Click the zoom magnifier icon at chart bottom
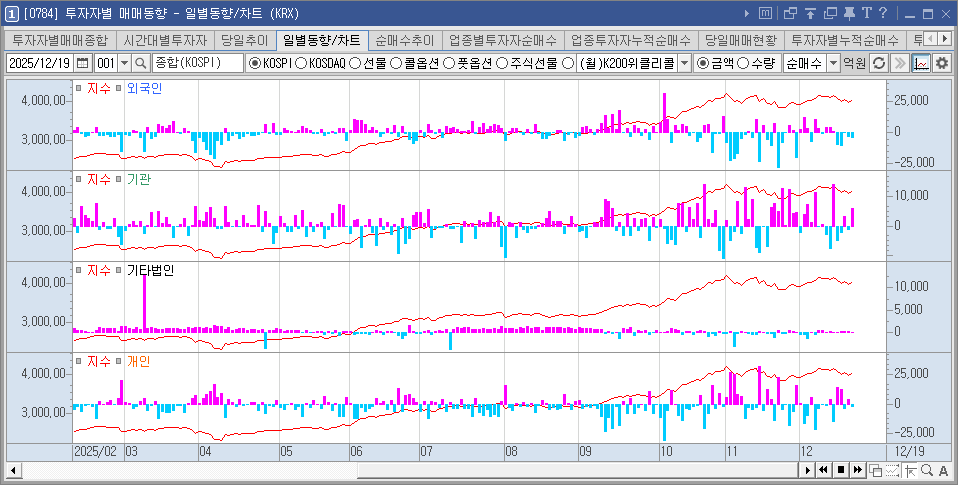This screenshot has width=958, height=485. (927, 470)
